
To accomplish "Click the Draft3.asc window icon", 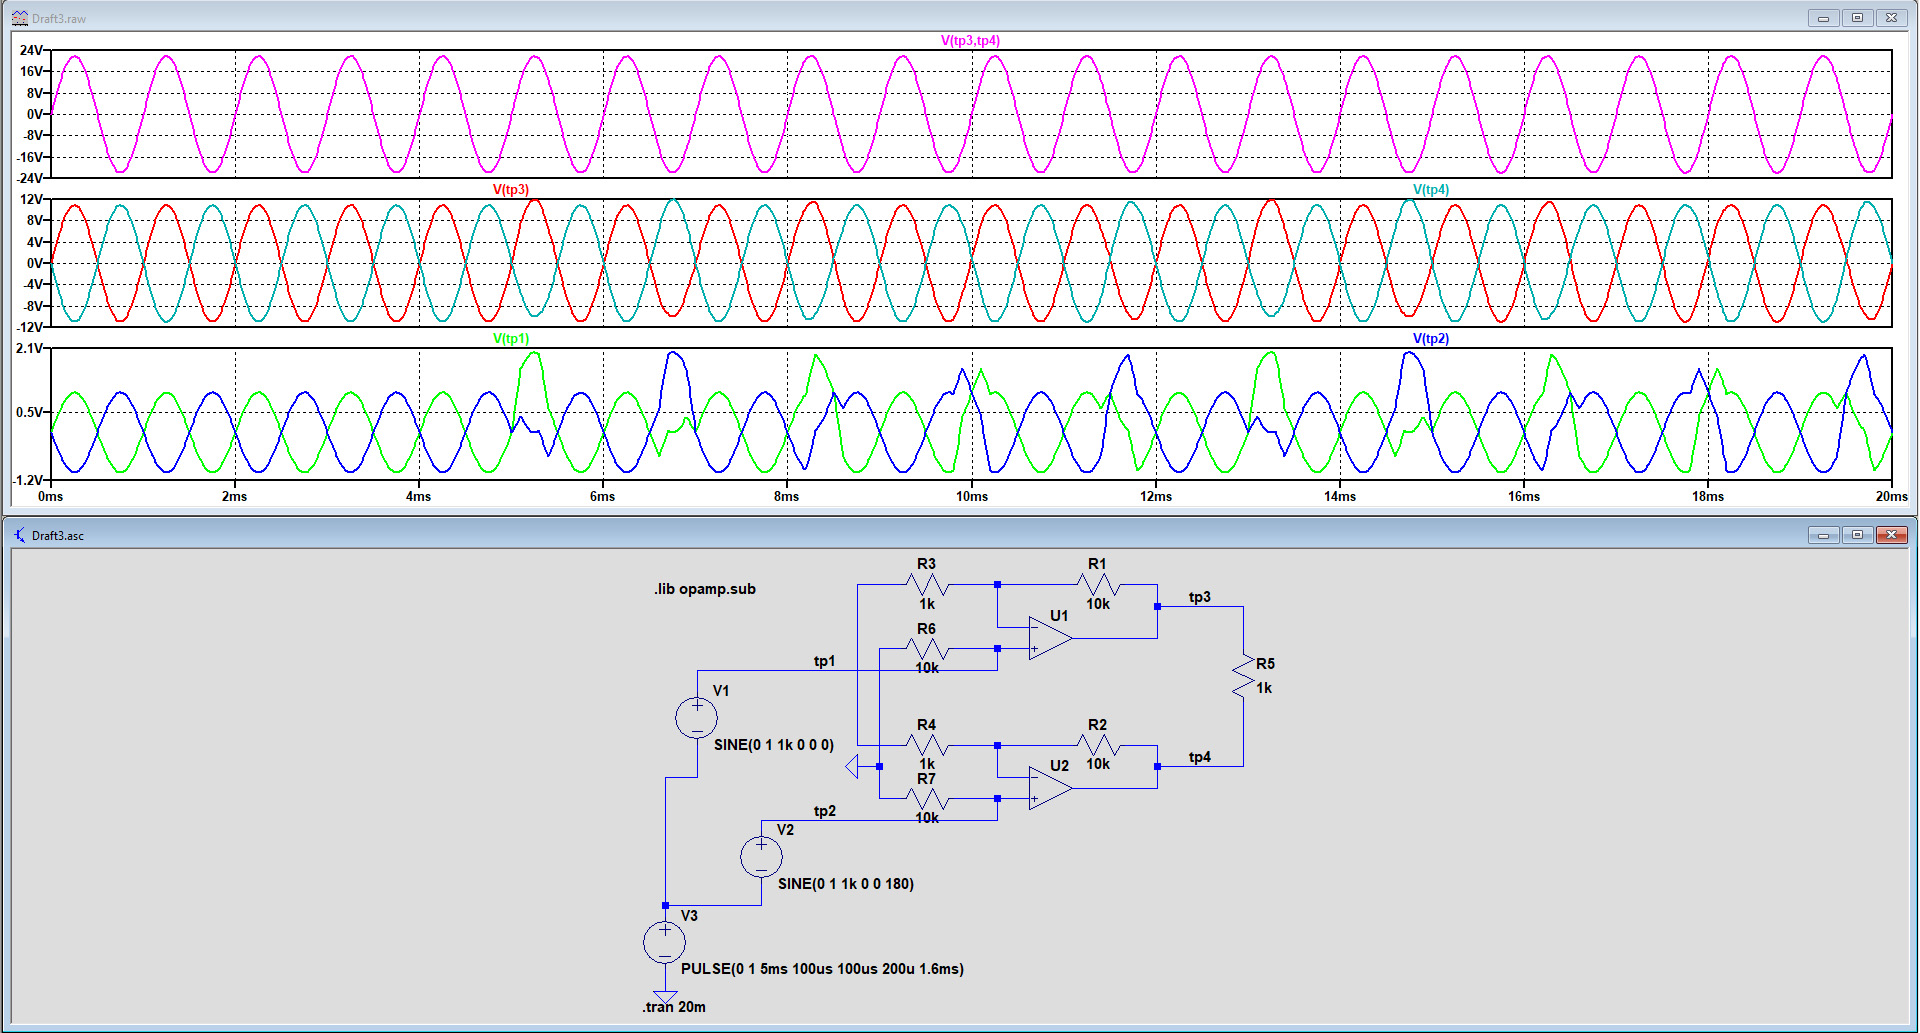I will click(x=19, y=535).
